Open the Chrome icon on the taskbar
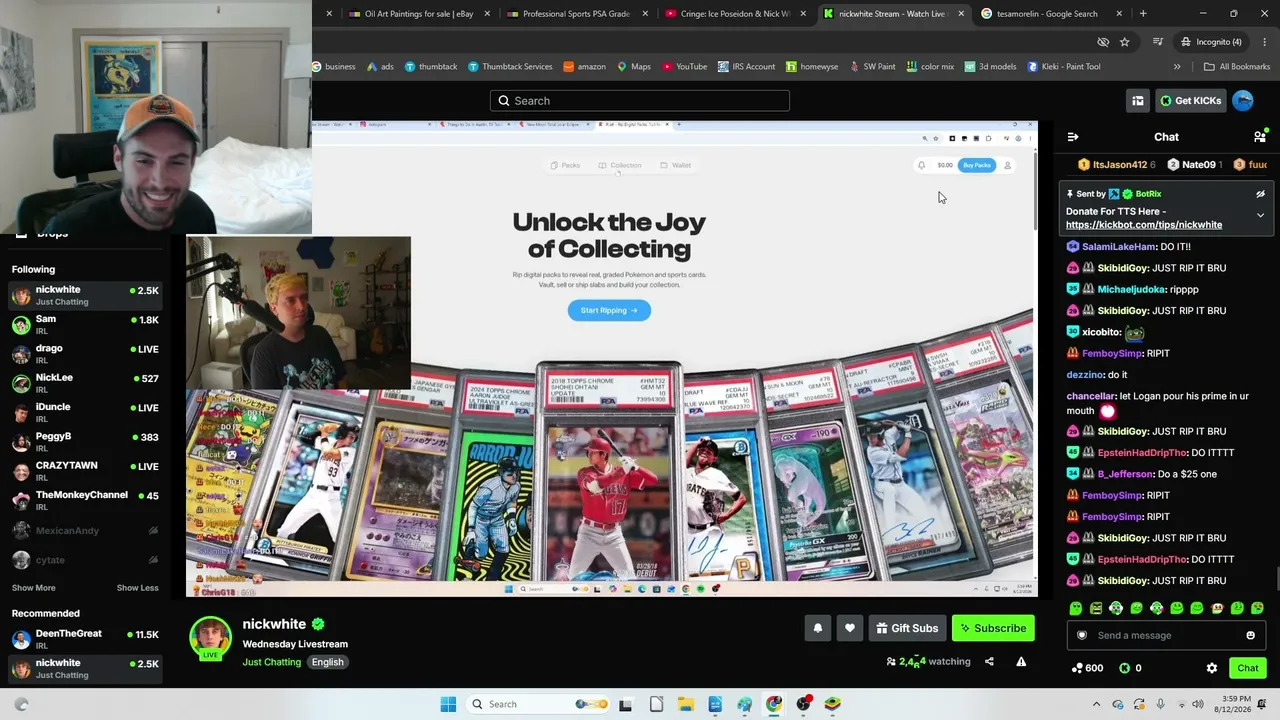The width and height of the screenshot is (1280, 720). [774, 704]
